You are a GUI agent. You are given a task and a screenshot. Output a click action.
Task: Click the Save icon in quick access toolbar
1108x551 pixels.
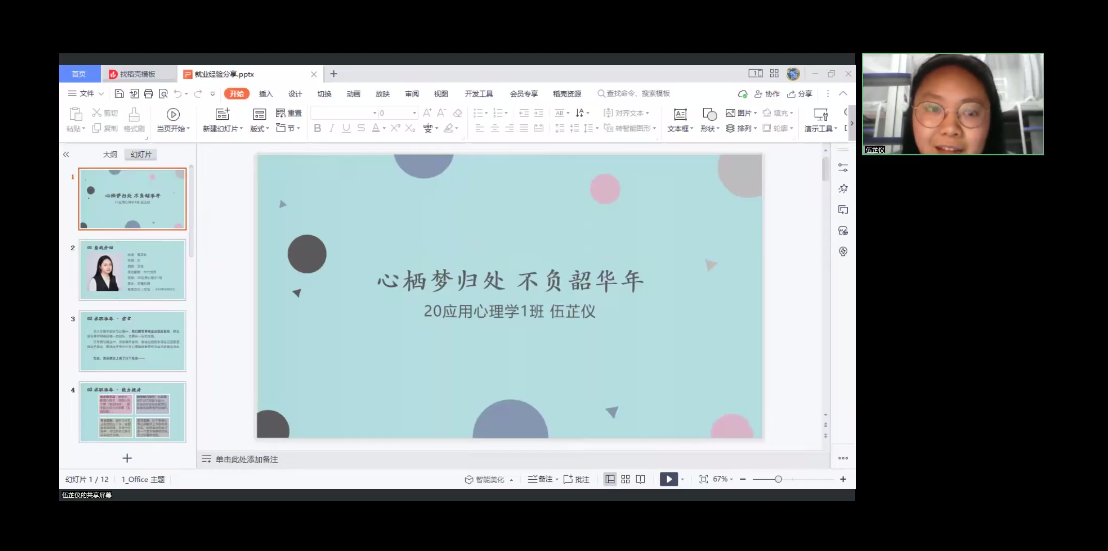tap(120, 93)
